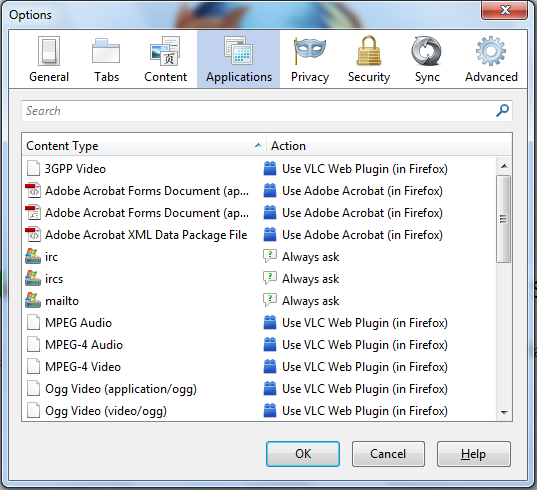537x490 pixels.
Task: Open the Content settings icon
Action: (165, 51)
